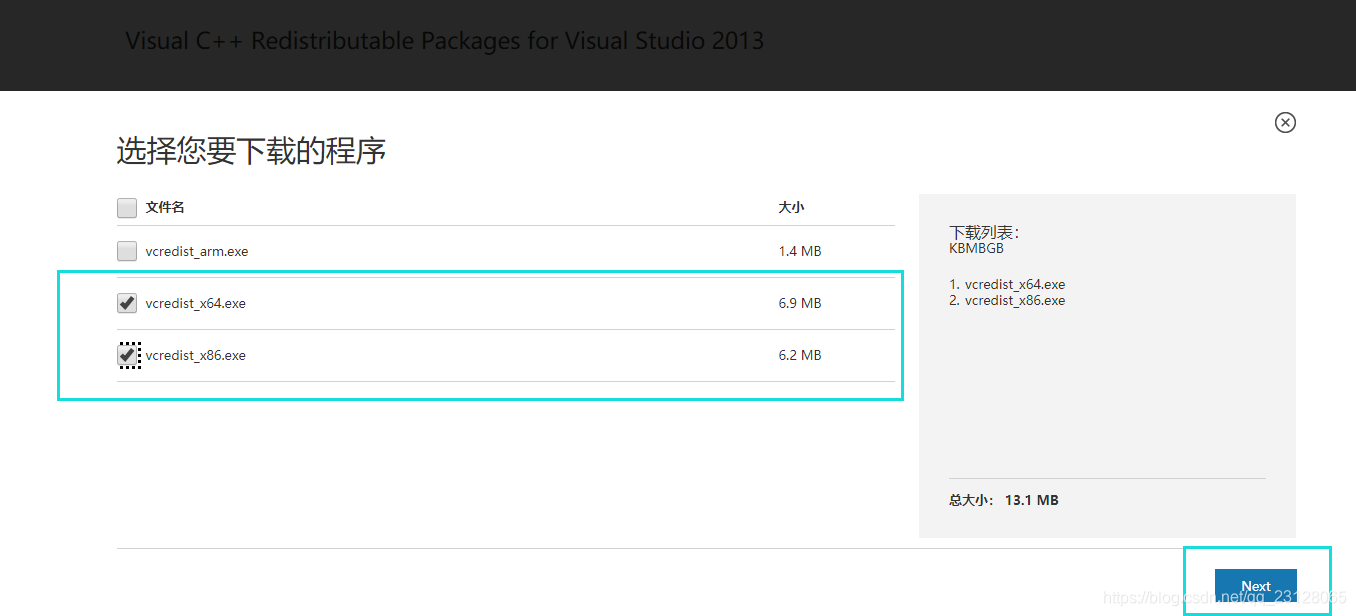Screen dimensions: 1356x616
Task: Click the blue Next button
Action: tap(1255, 586)
